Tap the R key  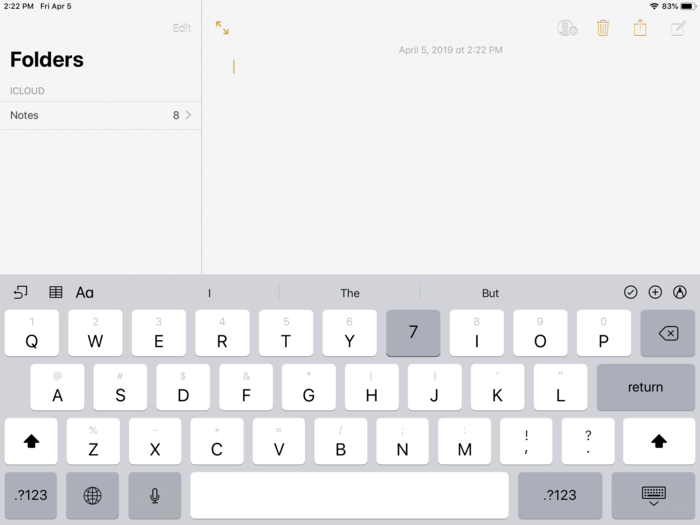(x=222, y=333)
